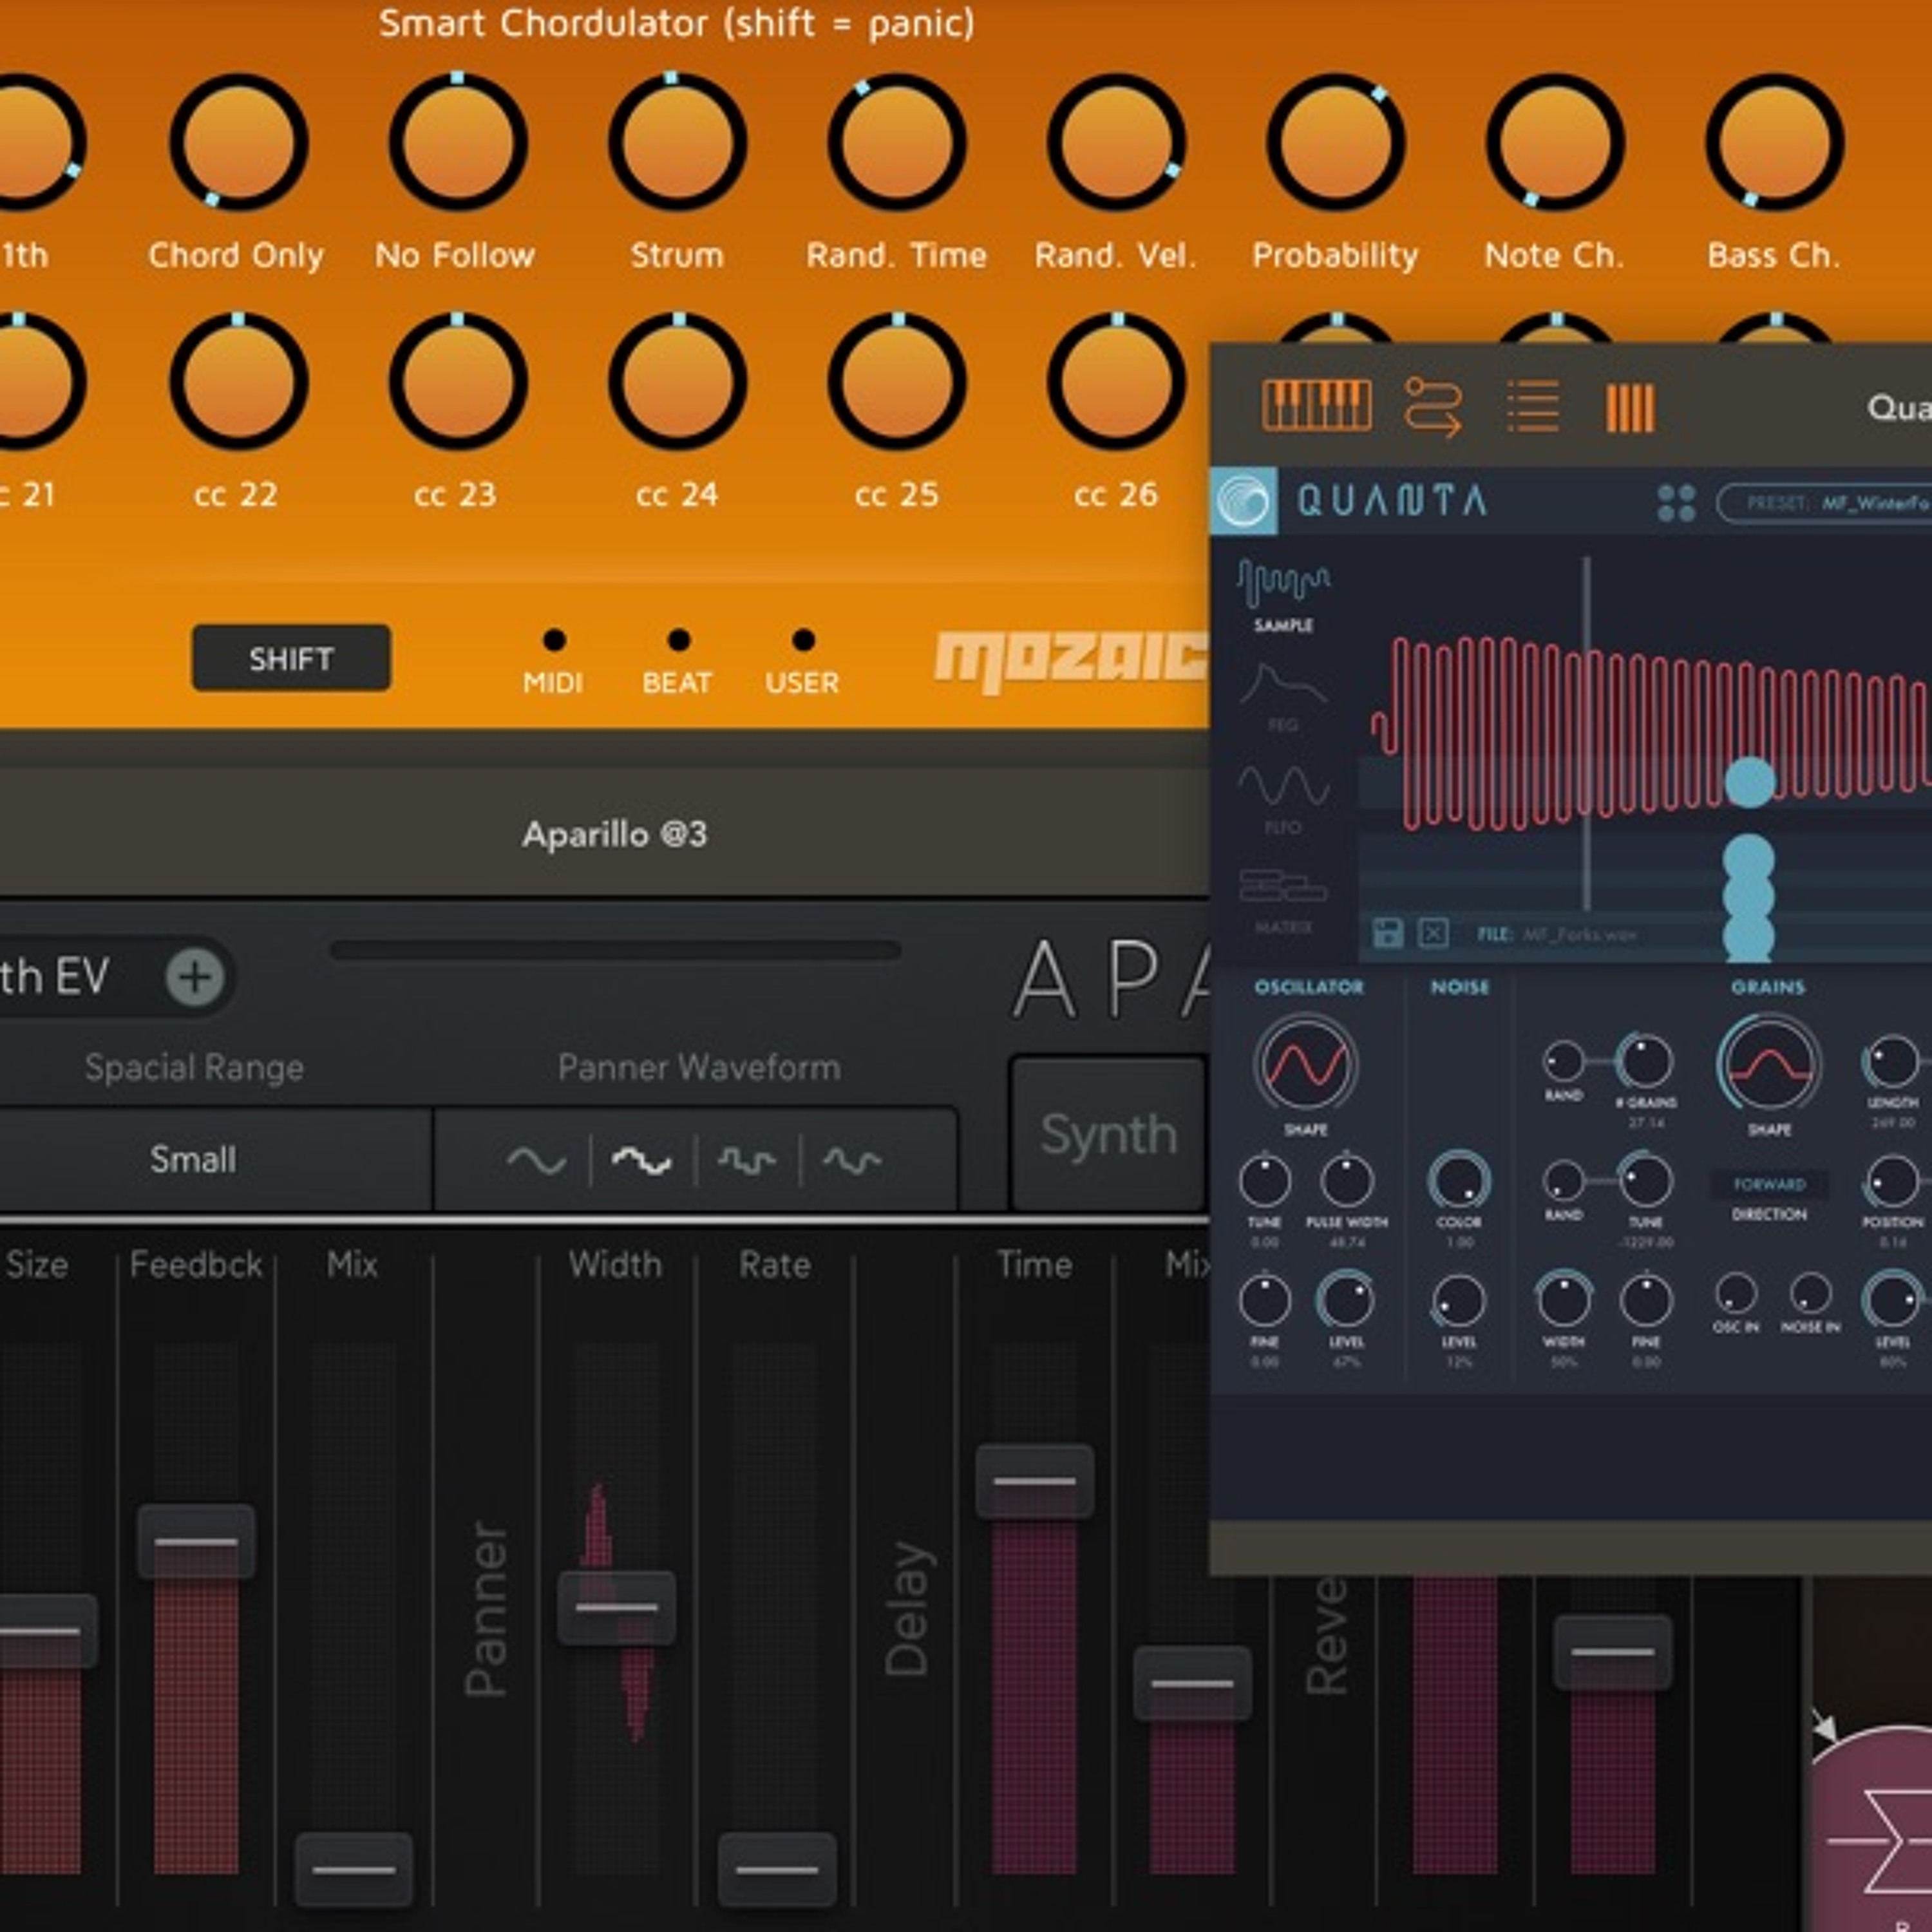Image resolution: width=1932 pixels, height=1932 pixels.
Task: Click the Rand. Vel. knob
Action: [x=1116, y=142]
